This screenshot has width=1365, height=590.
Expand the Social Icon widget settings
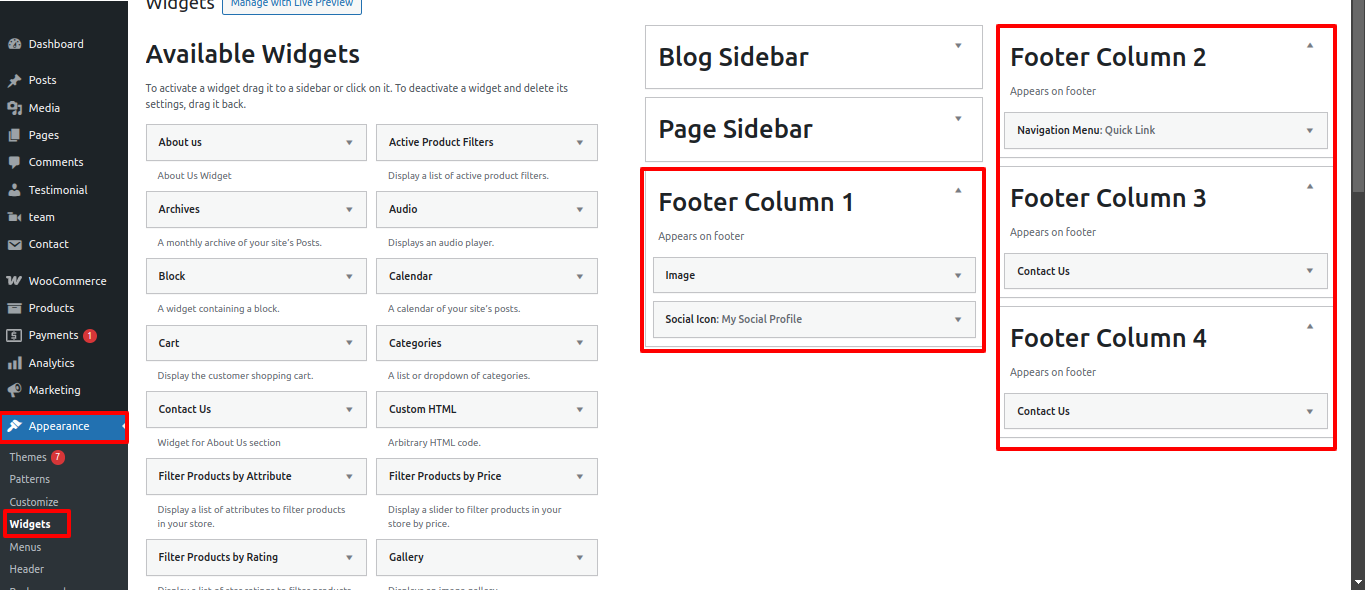tap(958, 320)
